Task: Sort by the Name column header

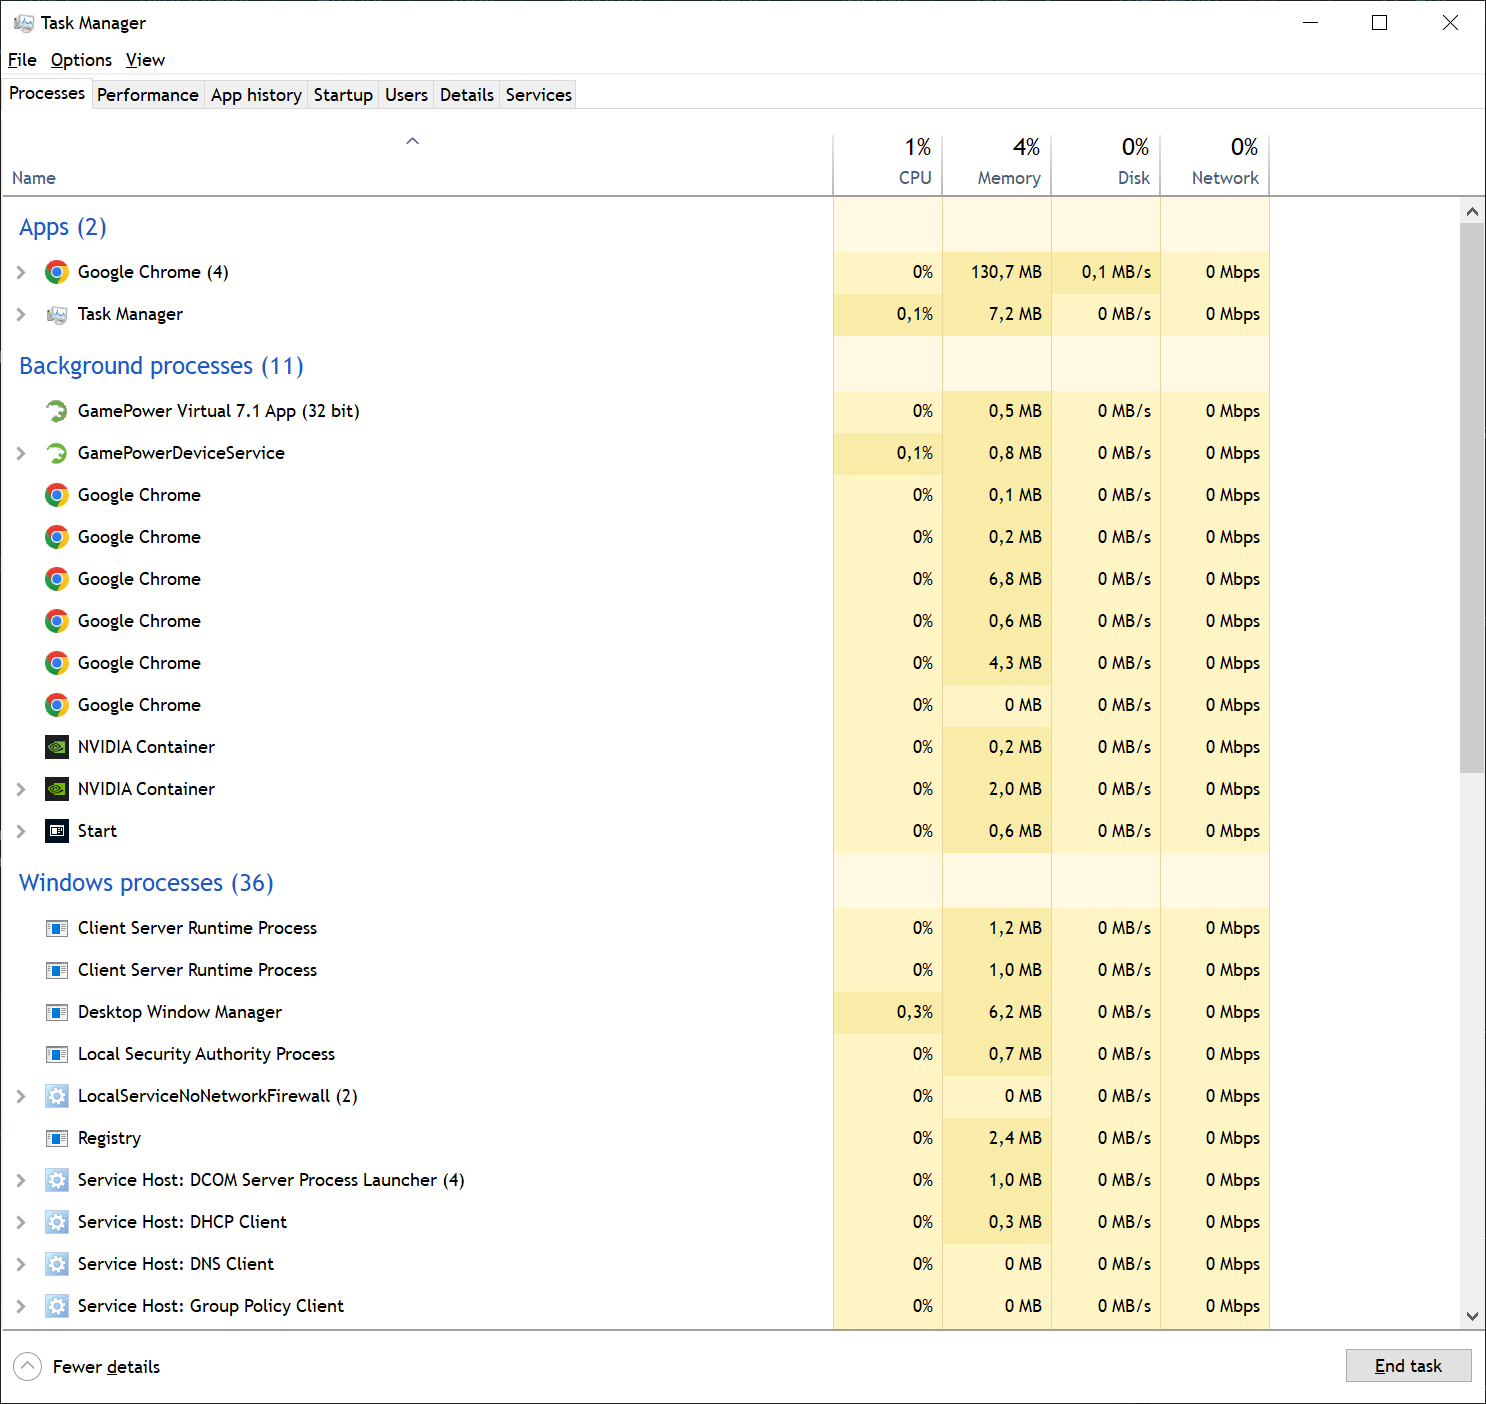Action: click(x=417, y=163)
